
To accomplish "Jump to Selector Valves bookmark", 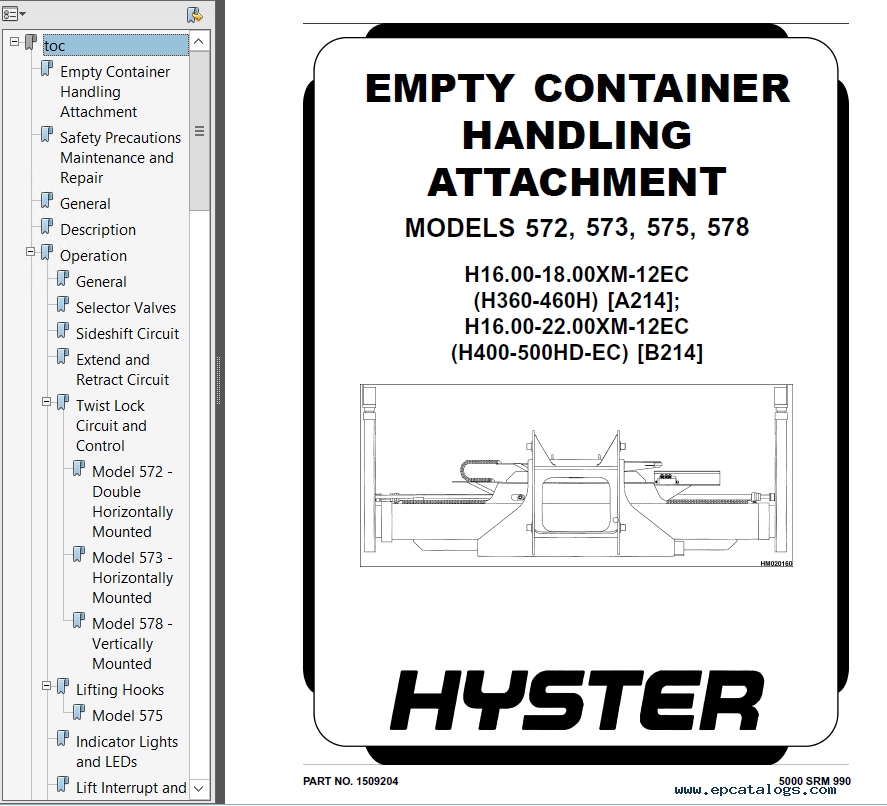I will pos(126,308).
